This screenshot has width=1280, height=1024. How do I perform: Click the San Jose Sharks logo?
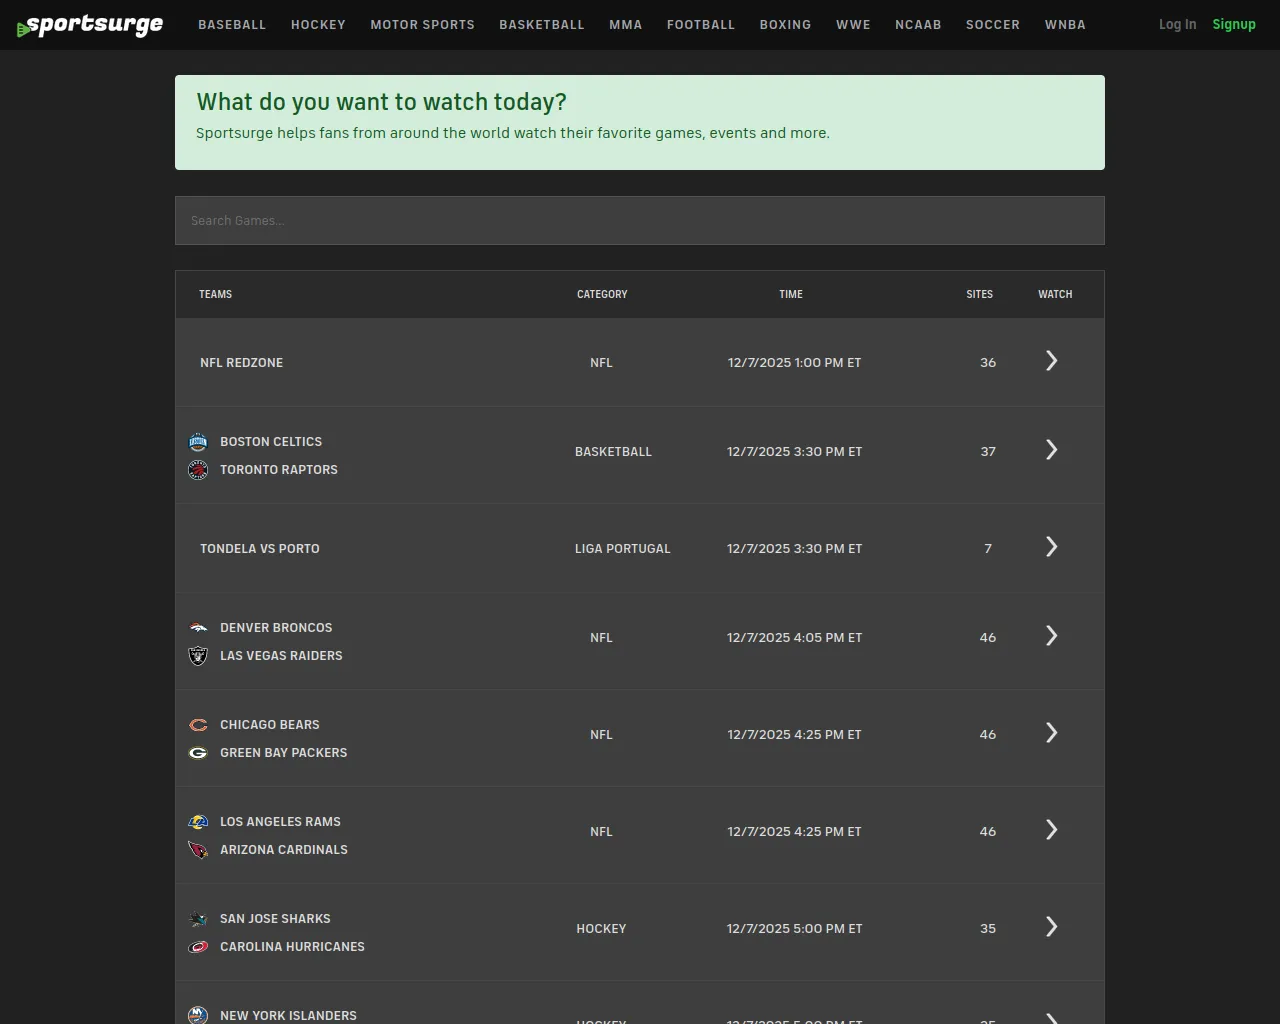point(198,919)
